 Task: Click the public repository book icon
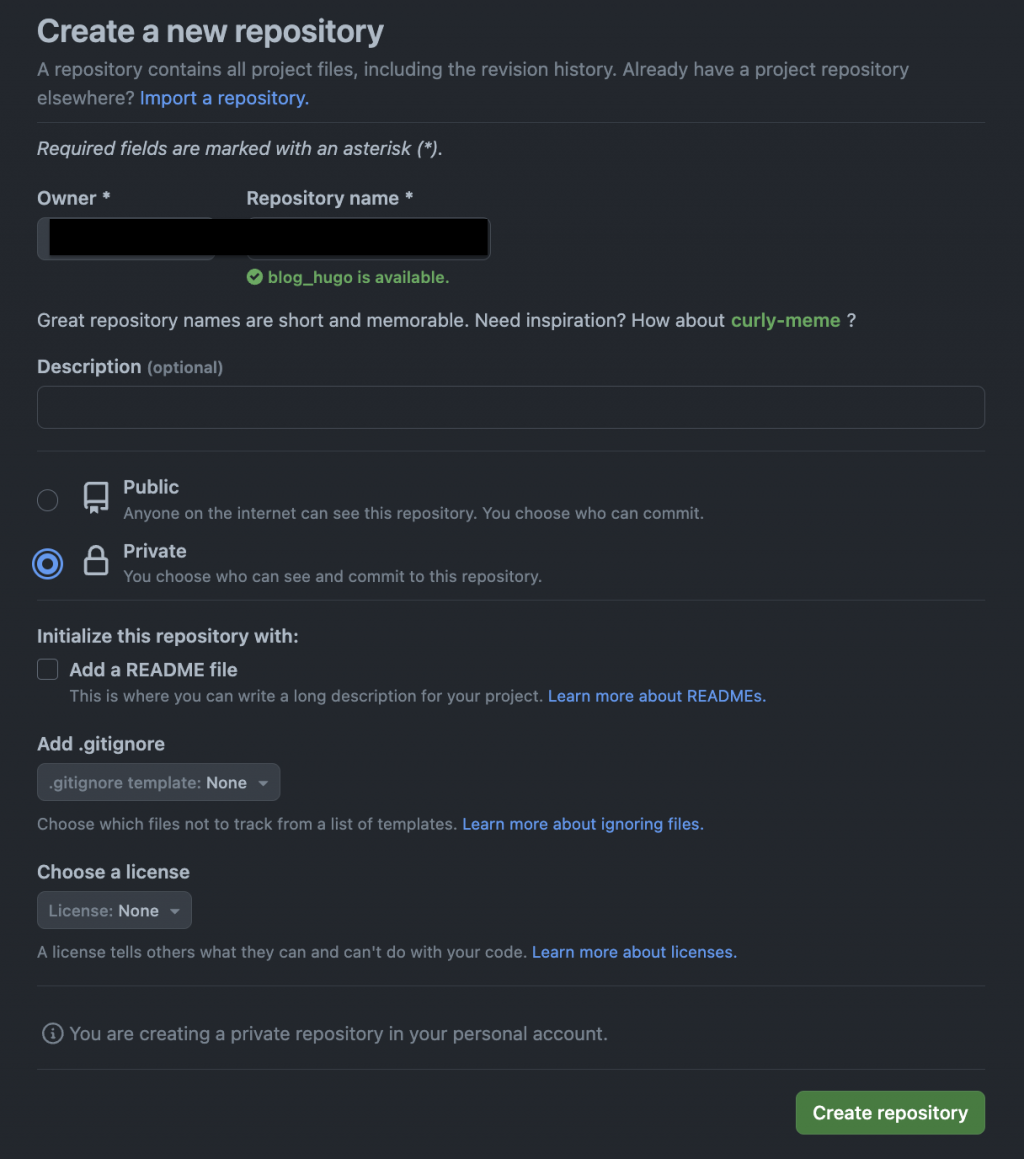[x=96, y=498]
